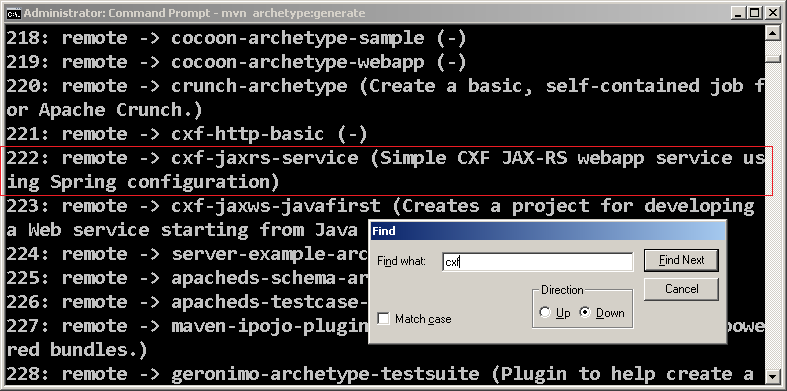This screenshot has height=391, width=787.
Task: Focus the Find what input field
Action: coord(538,262)
